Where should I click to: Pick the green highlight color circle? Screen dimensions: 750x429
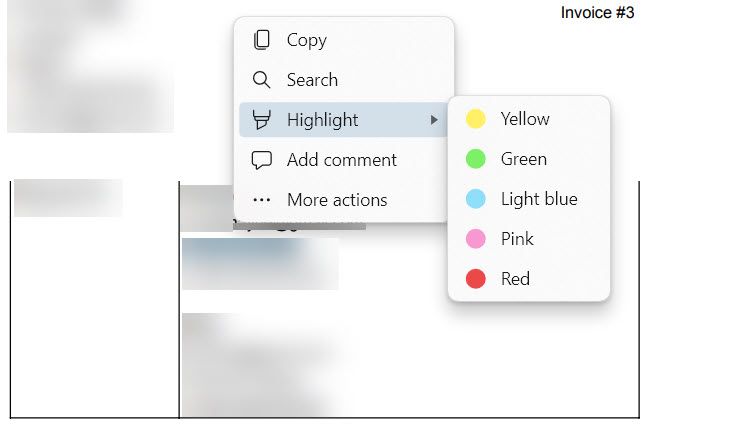(x=476, y=159)
